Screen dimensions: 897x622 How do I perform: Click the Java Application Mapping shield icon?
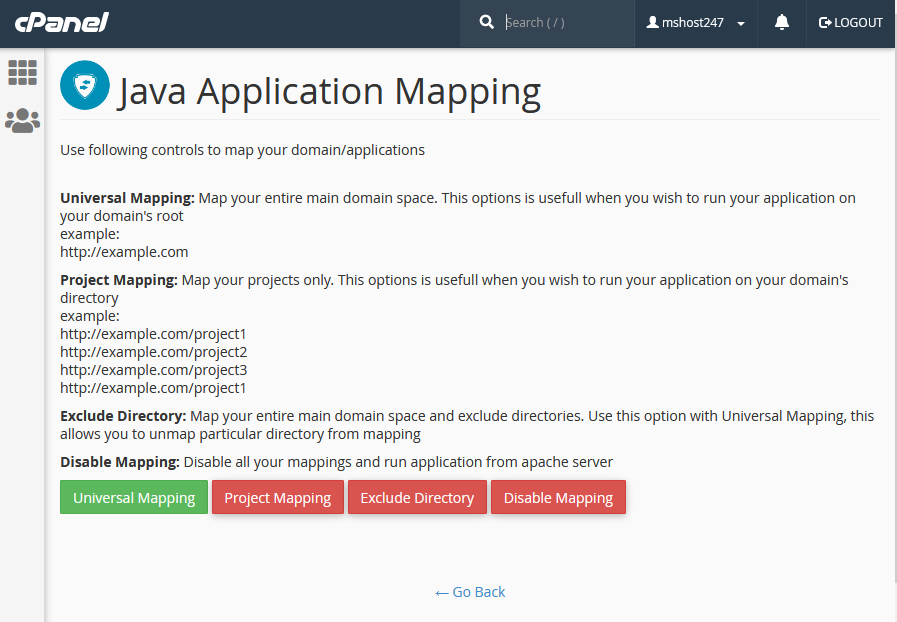tap(84, 86)
